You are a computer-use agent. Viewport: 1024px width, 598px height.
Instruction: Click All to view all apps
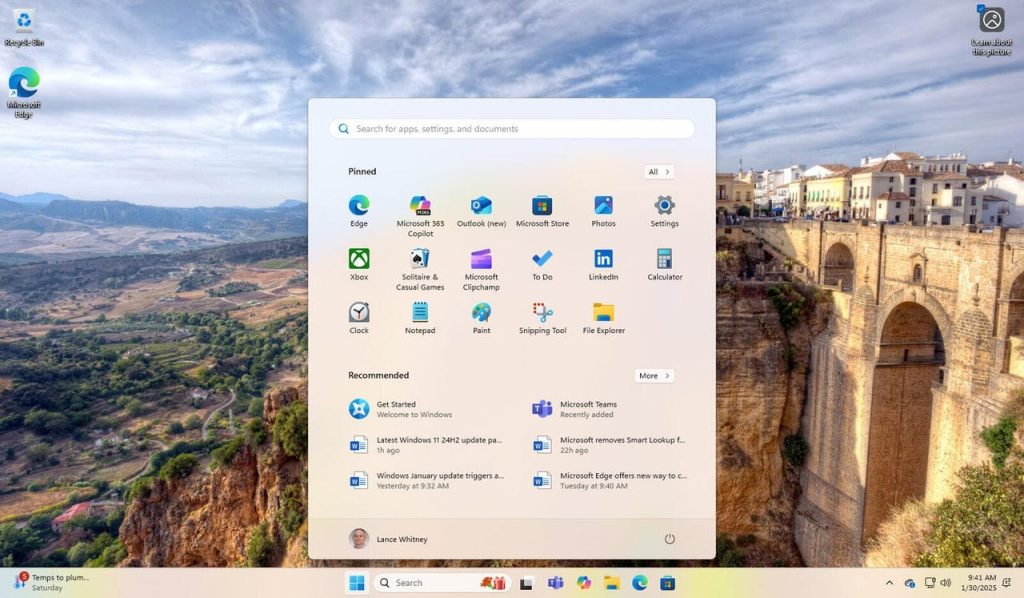point(657,171)
